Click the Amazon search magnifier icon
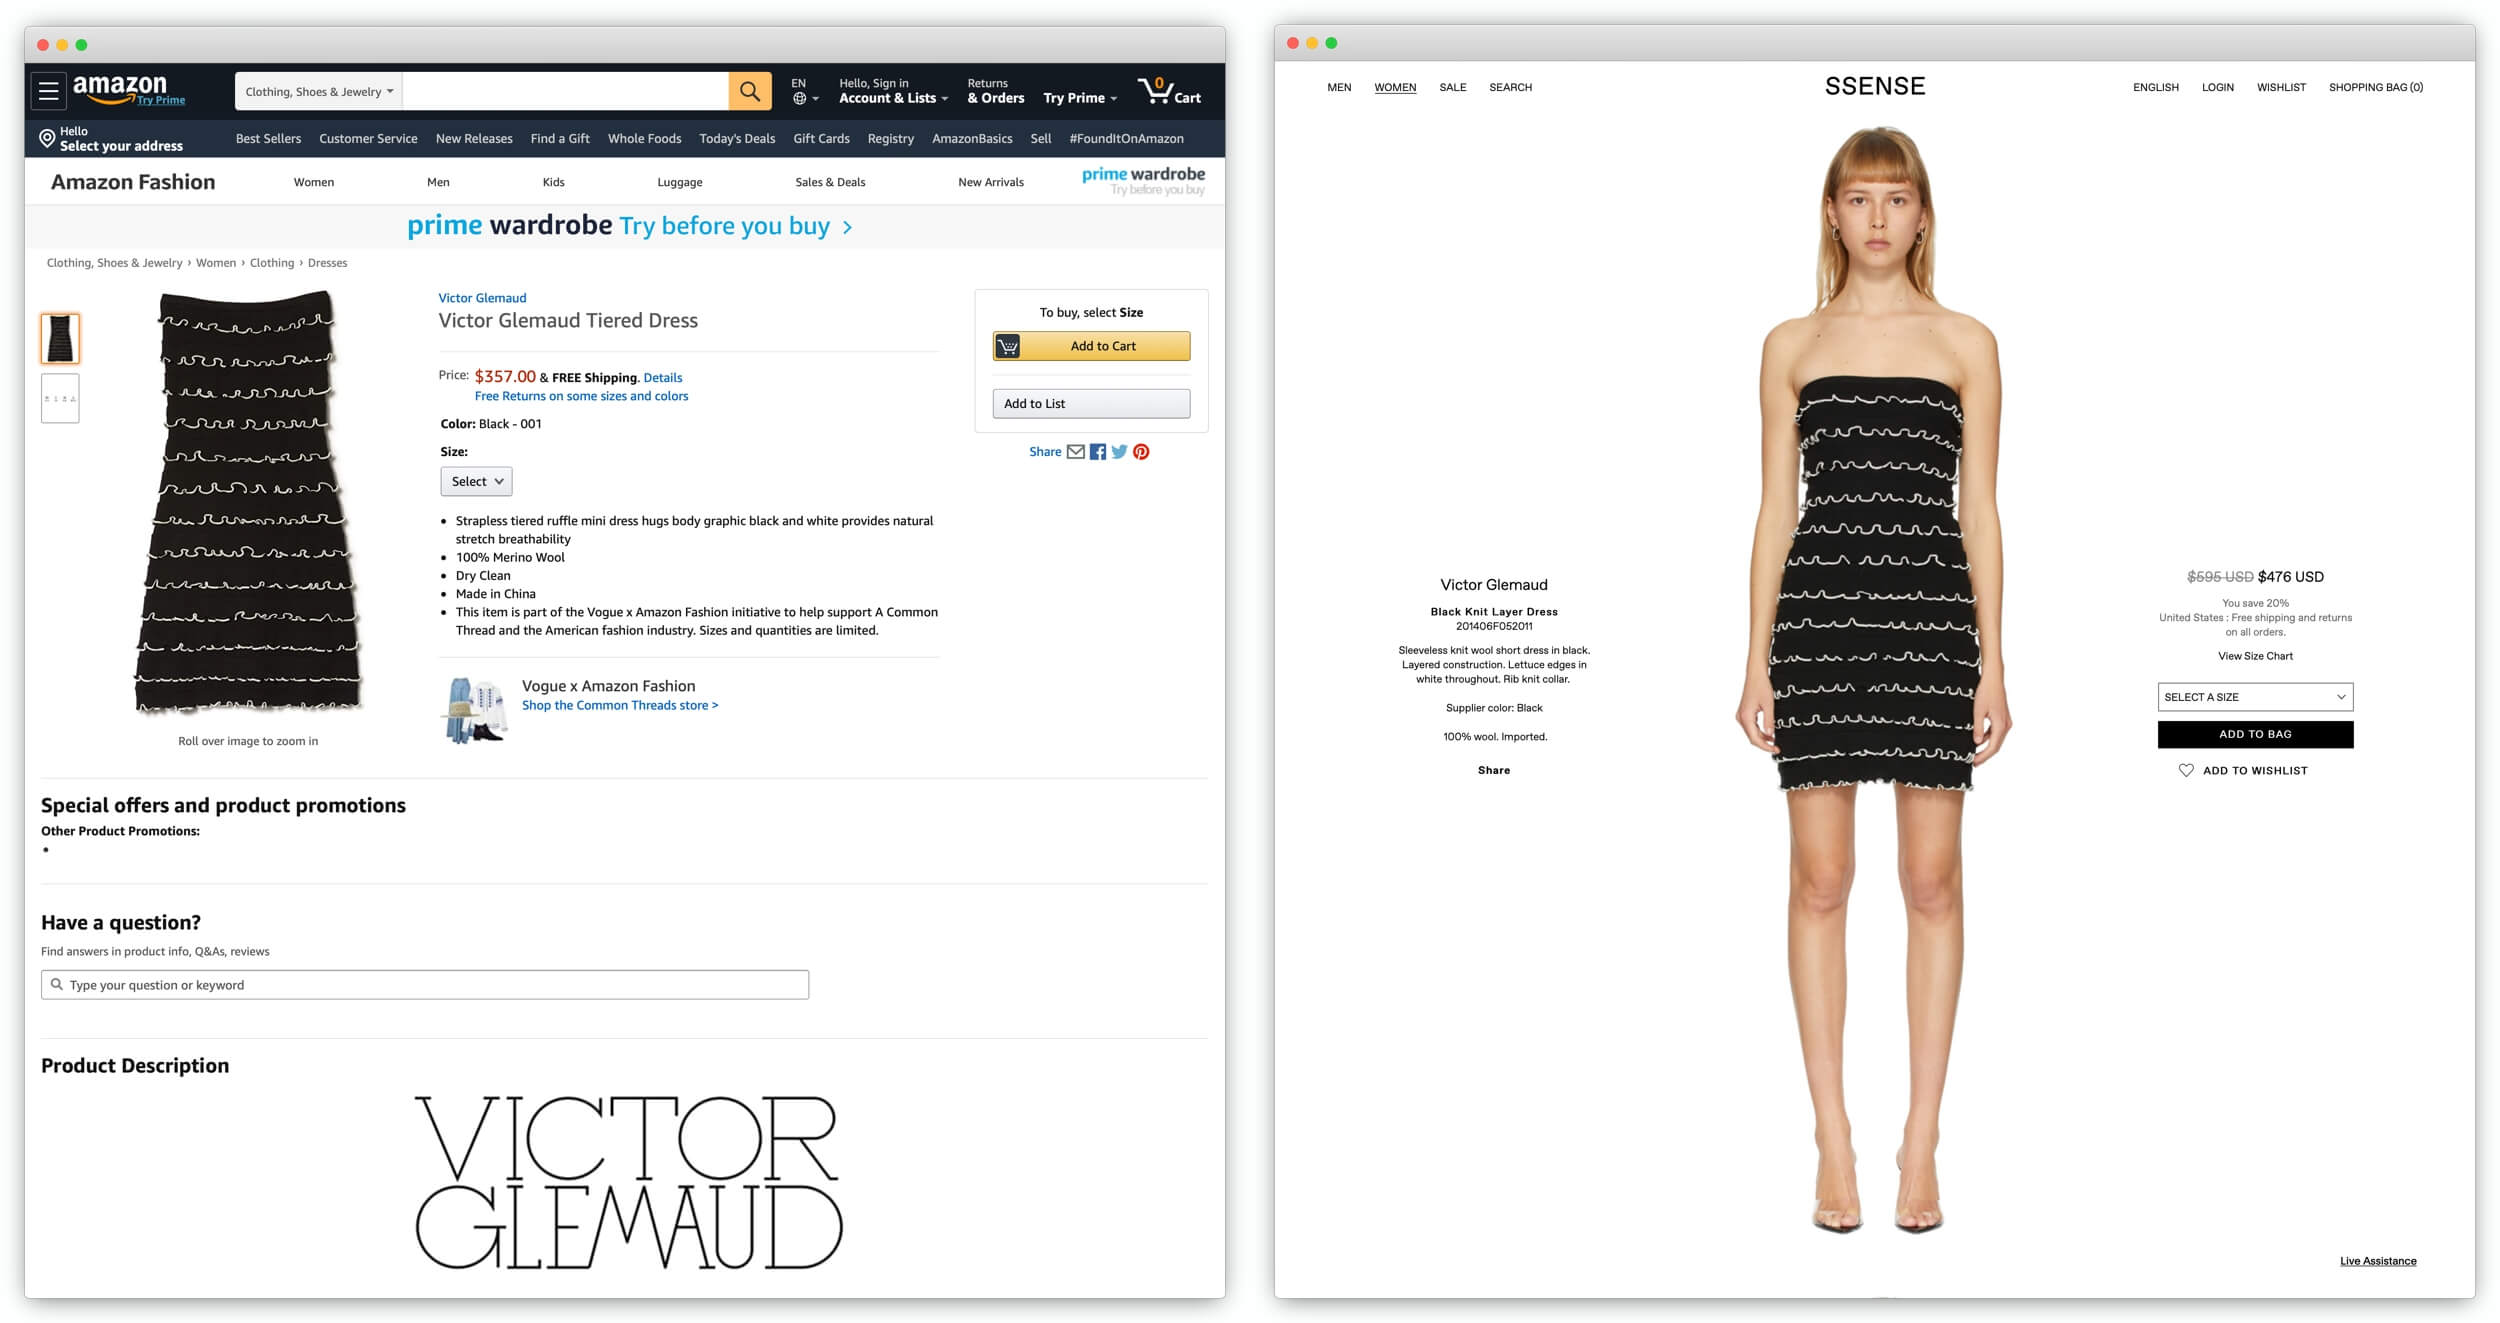This screenshot has width=2500, height=1323. click(749, 91)
